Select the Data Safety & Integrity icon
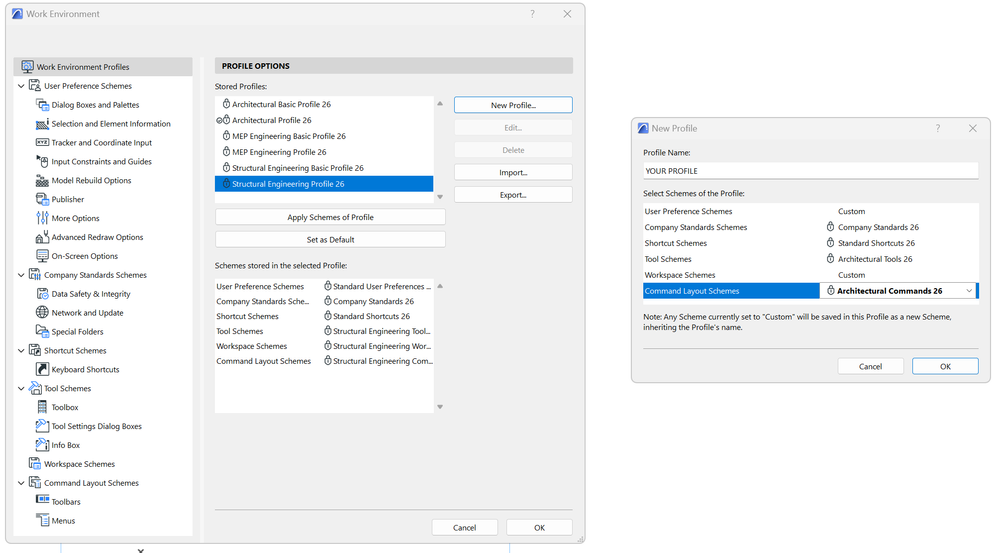 pyautogui.click(x=42, y=294)
